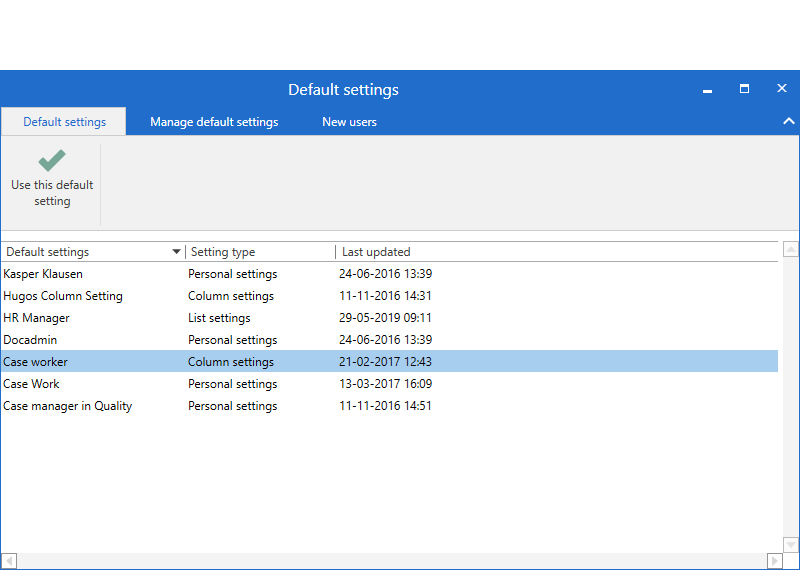Click the highlighted Case worker row
Viewport: 800px width, 570px height.
36,362
